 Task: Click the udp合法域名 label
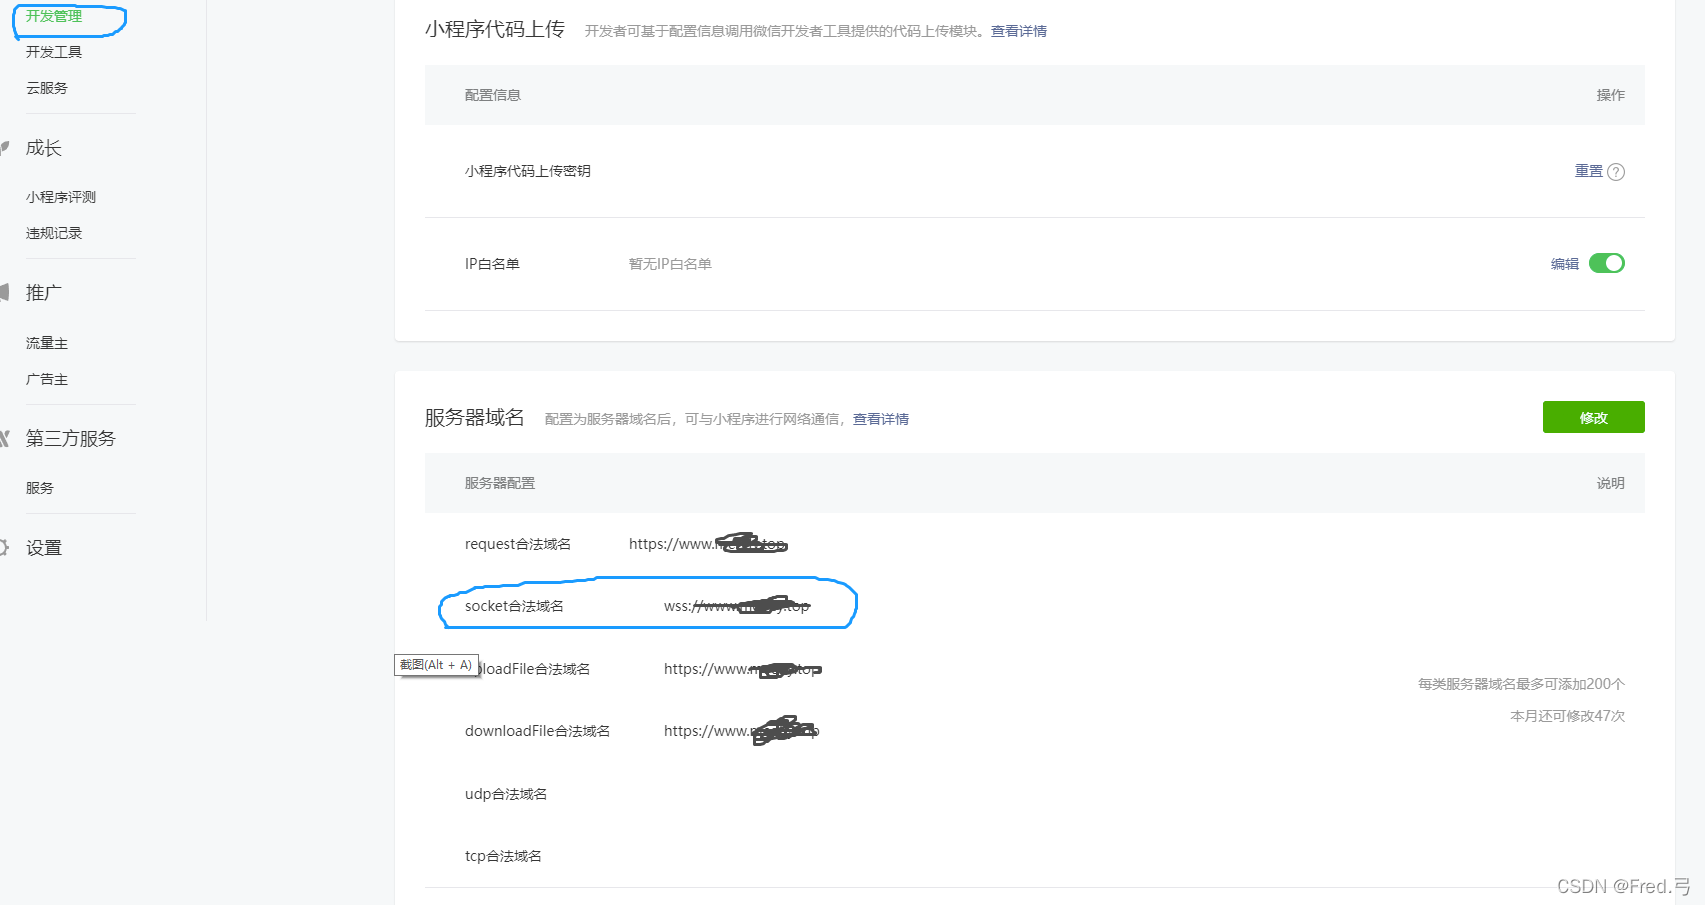pos(506,794)
